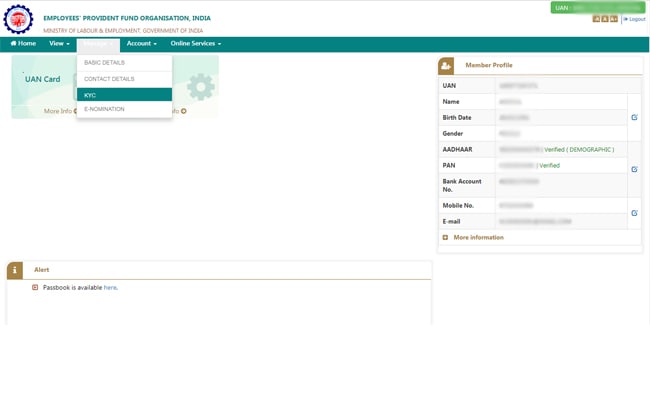Open the Online Services dropdown
Image resolution: width=650 pixels, height=400 pixels.
point(195,44)
